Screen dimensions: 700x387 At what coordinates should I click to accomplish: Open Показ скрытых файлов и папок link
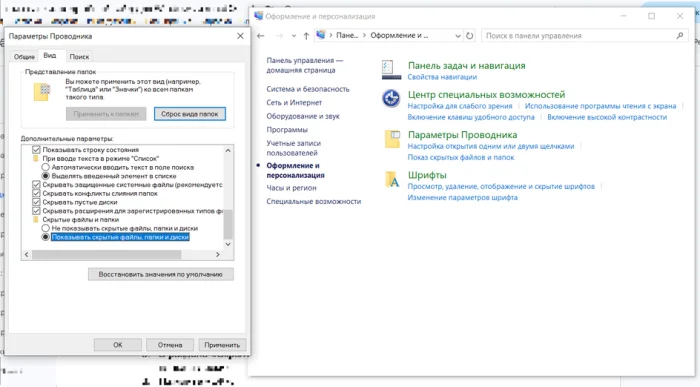pyautogui.click(x=461, y=157)
